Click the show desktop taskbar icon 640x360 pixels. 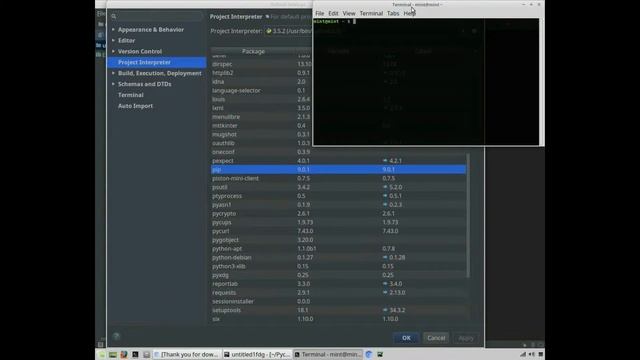point(113,355)
